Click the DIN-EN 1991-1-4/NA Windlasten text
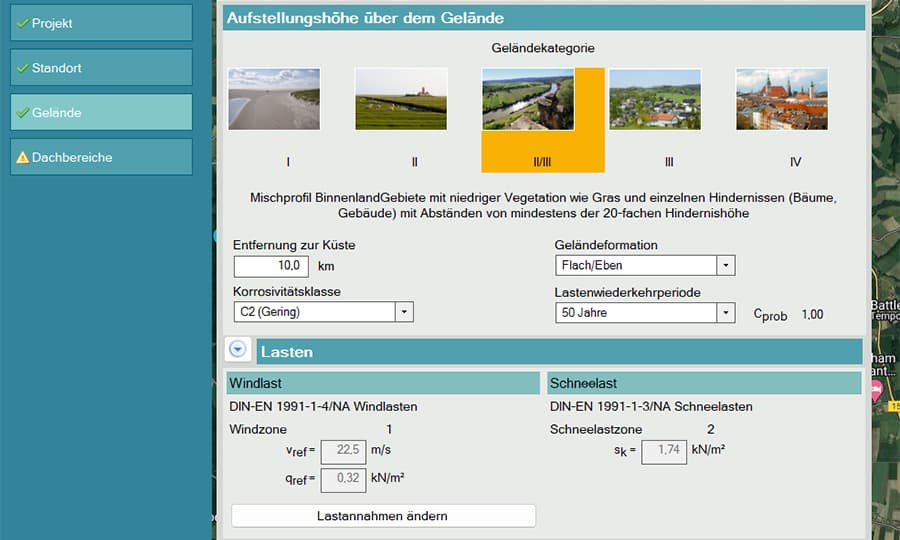900x540 pixels. tap(323, 406)
